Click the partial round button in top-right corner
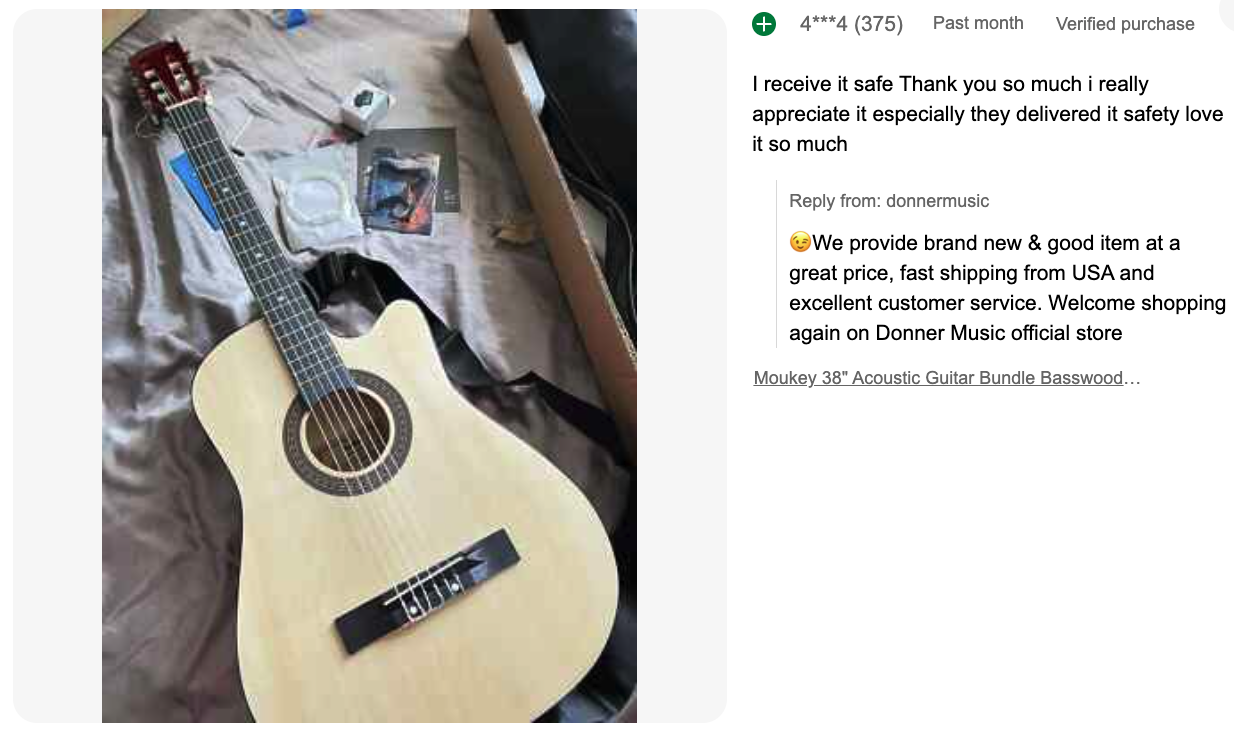 pos(1228,10)
